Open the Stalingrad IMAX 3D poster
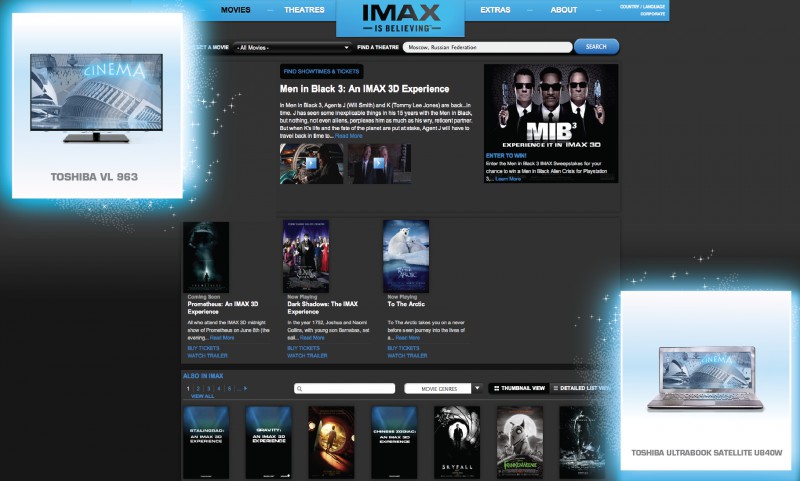 point(206,442)
